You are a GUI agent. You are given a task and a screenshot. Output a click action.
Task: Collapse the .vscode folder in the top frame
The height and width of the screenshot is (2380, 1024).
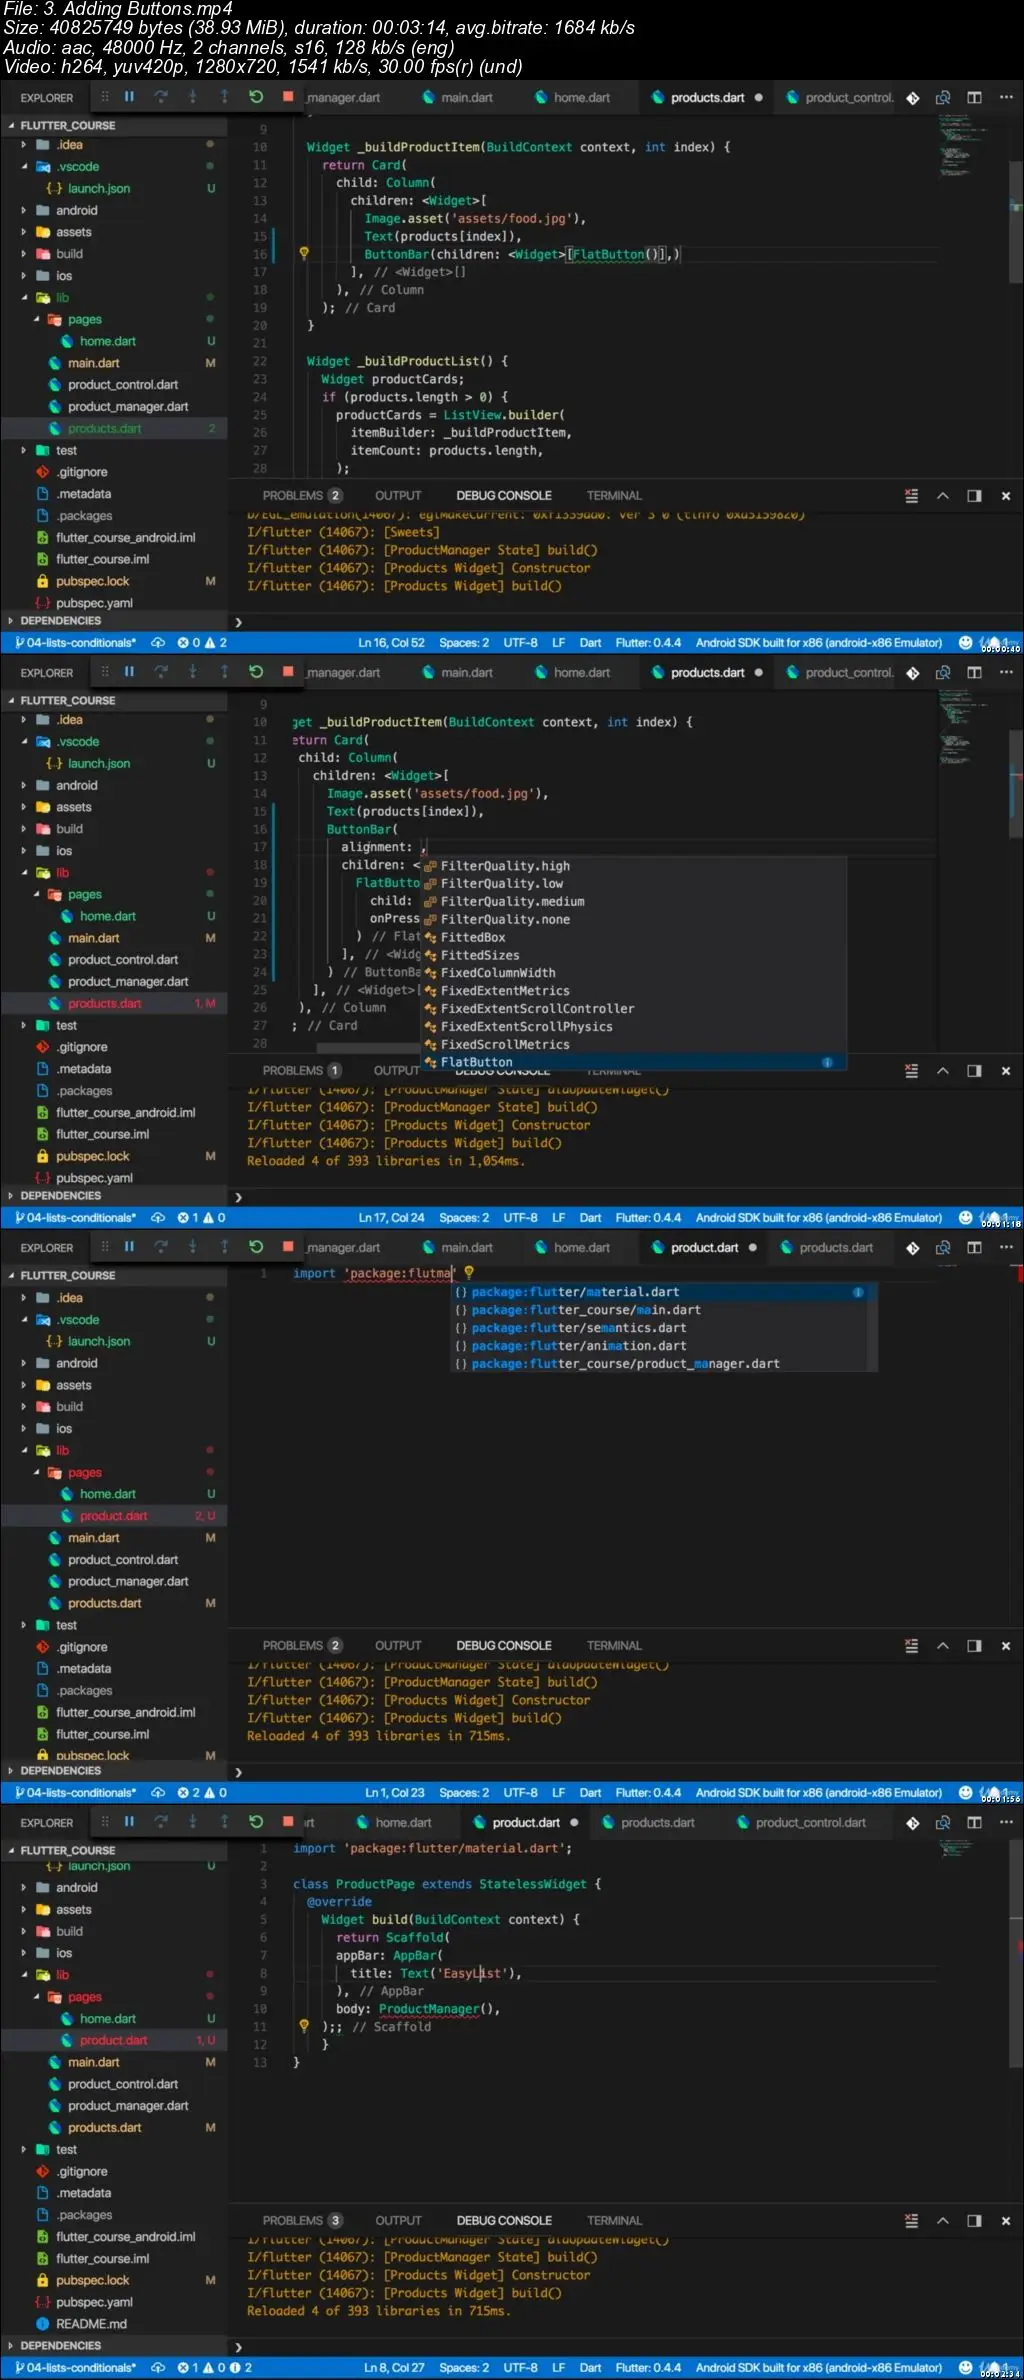tap(24, 167)
